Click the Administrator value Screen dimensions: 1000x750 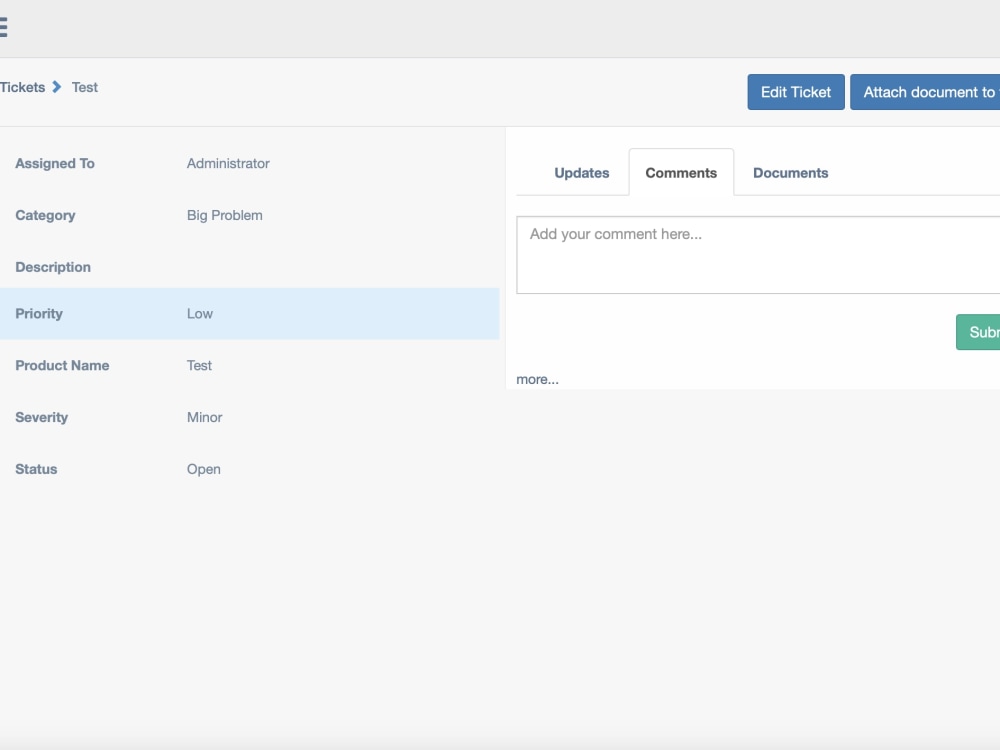pyautogui.click(x=227, y=163)
